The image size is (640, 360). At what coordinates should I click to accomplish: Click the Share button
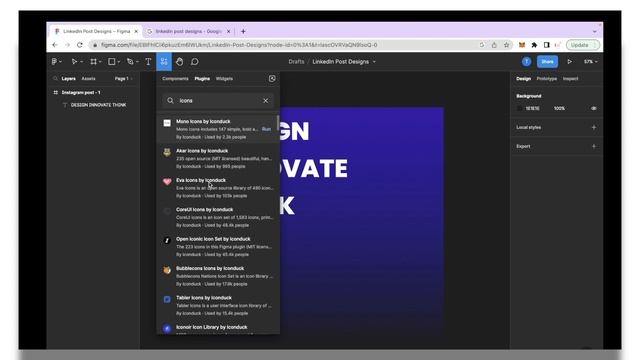pyautogui.click(x=547, y=62)
